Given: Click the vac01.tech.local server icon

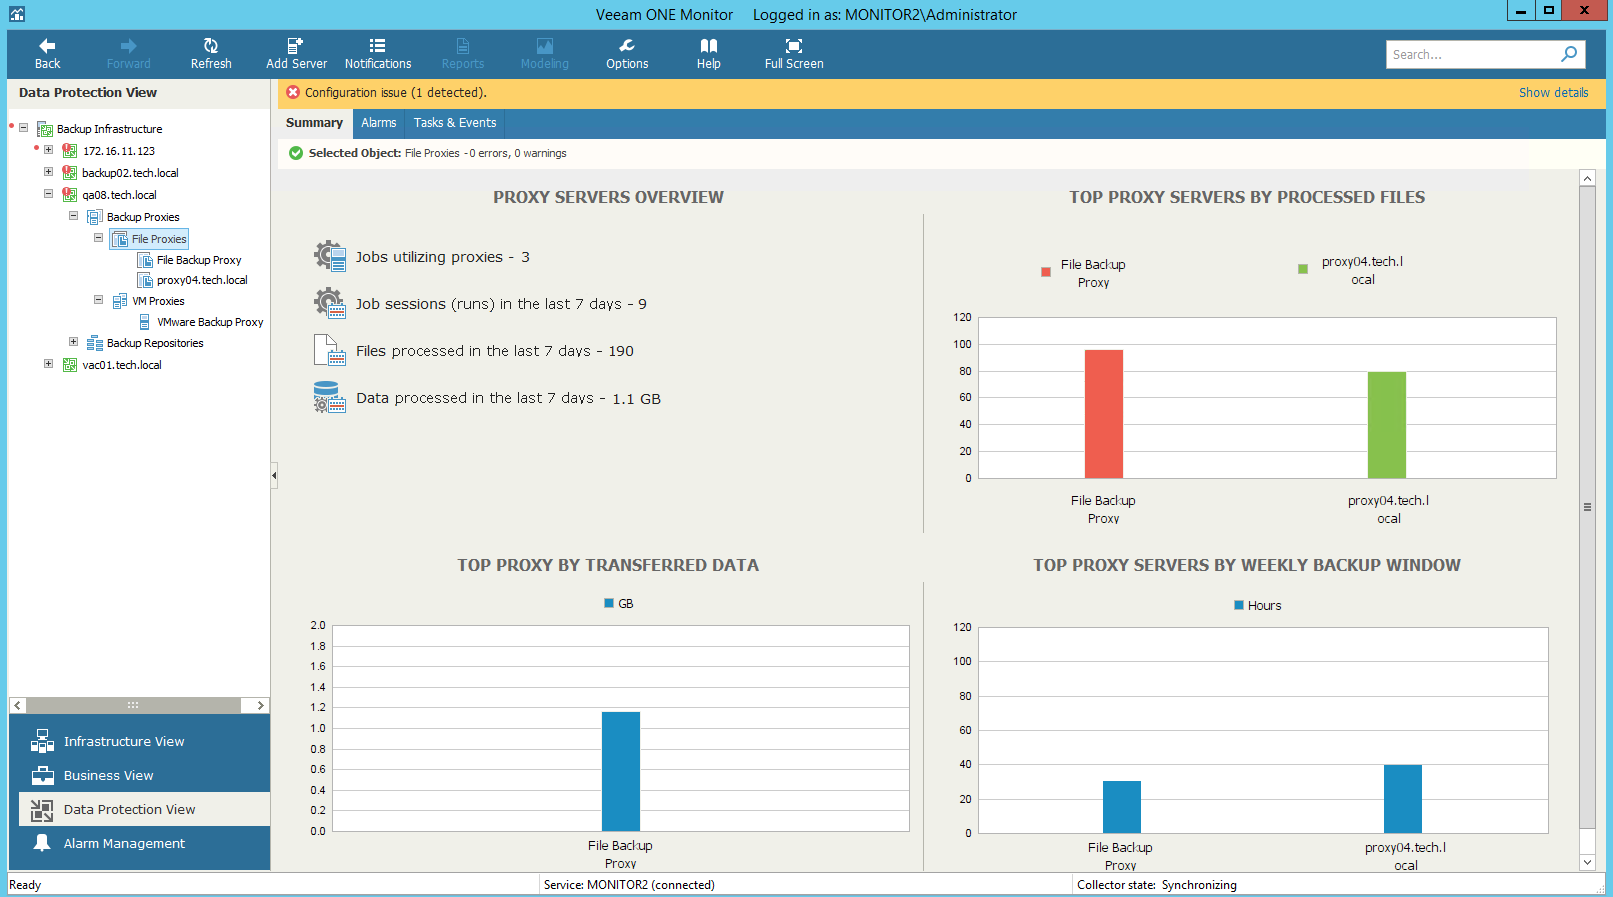Looking at the screenshot, I should (70, 365).
